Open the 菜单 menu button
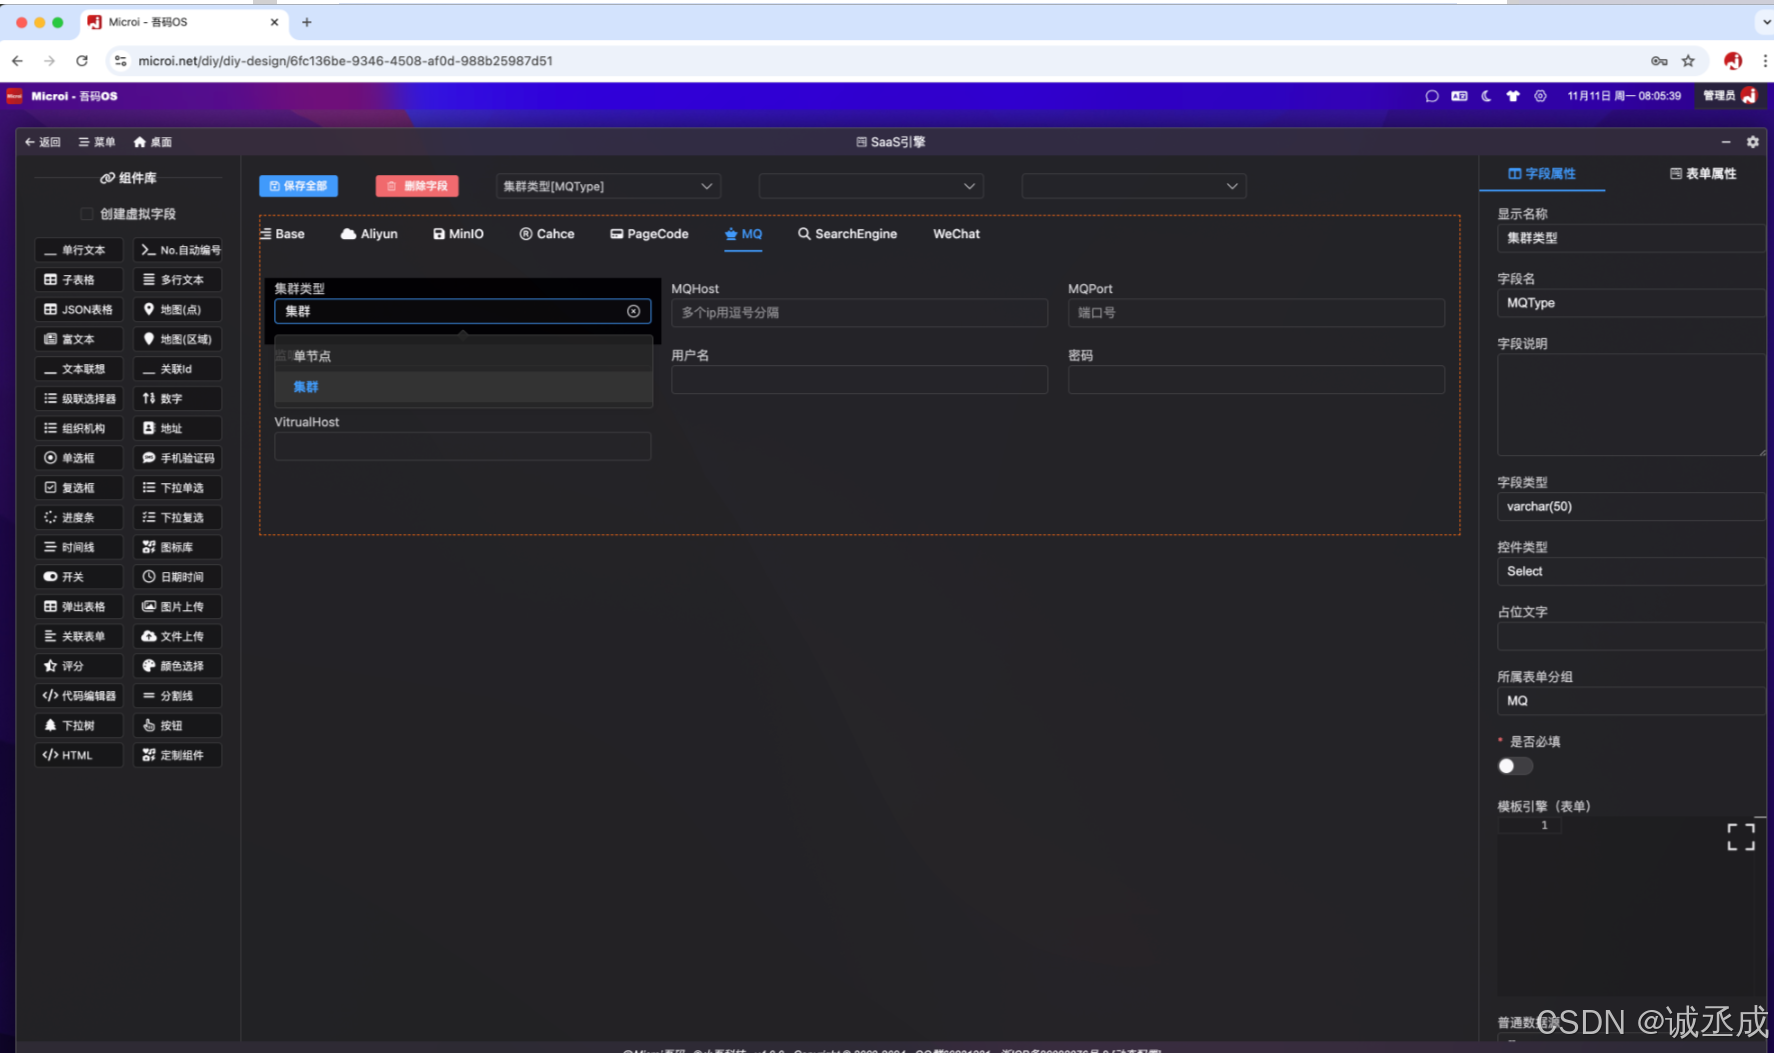Viewport: 1774px width, 1053px height. pyautogui.click(x=97, y=142)
